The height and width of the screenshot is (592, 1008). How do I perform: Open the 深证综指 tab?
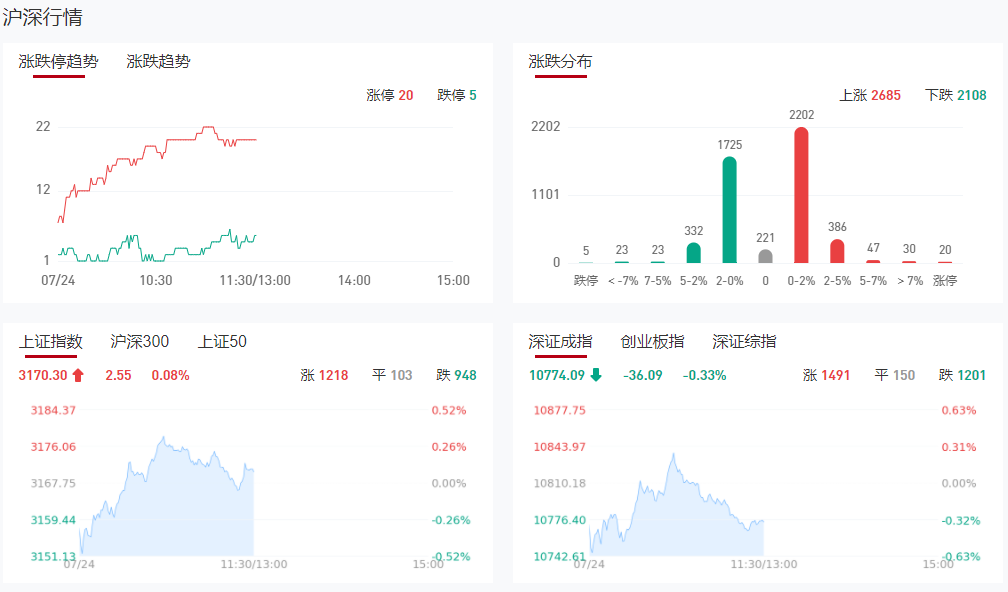click(x=744, y=342)
